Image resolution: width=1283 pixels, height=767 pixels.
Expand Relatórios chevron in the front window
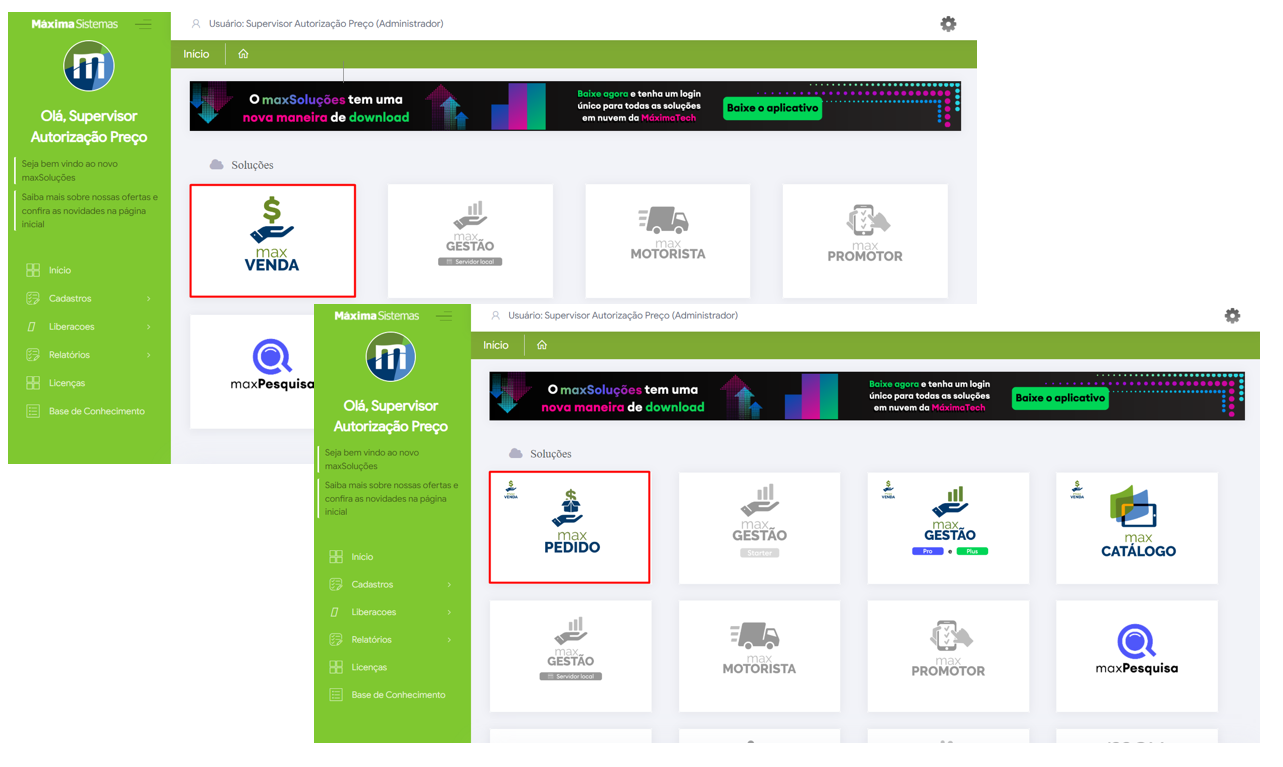click(x=449, y=640)
